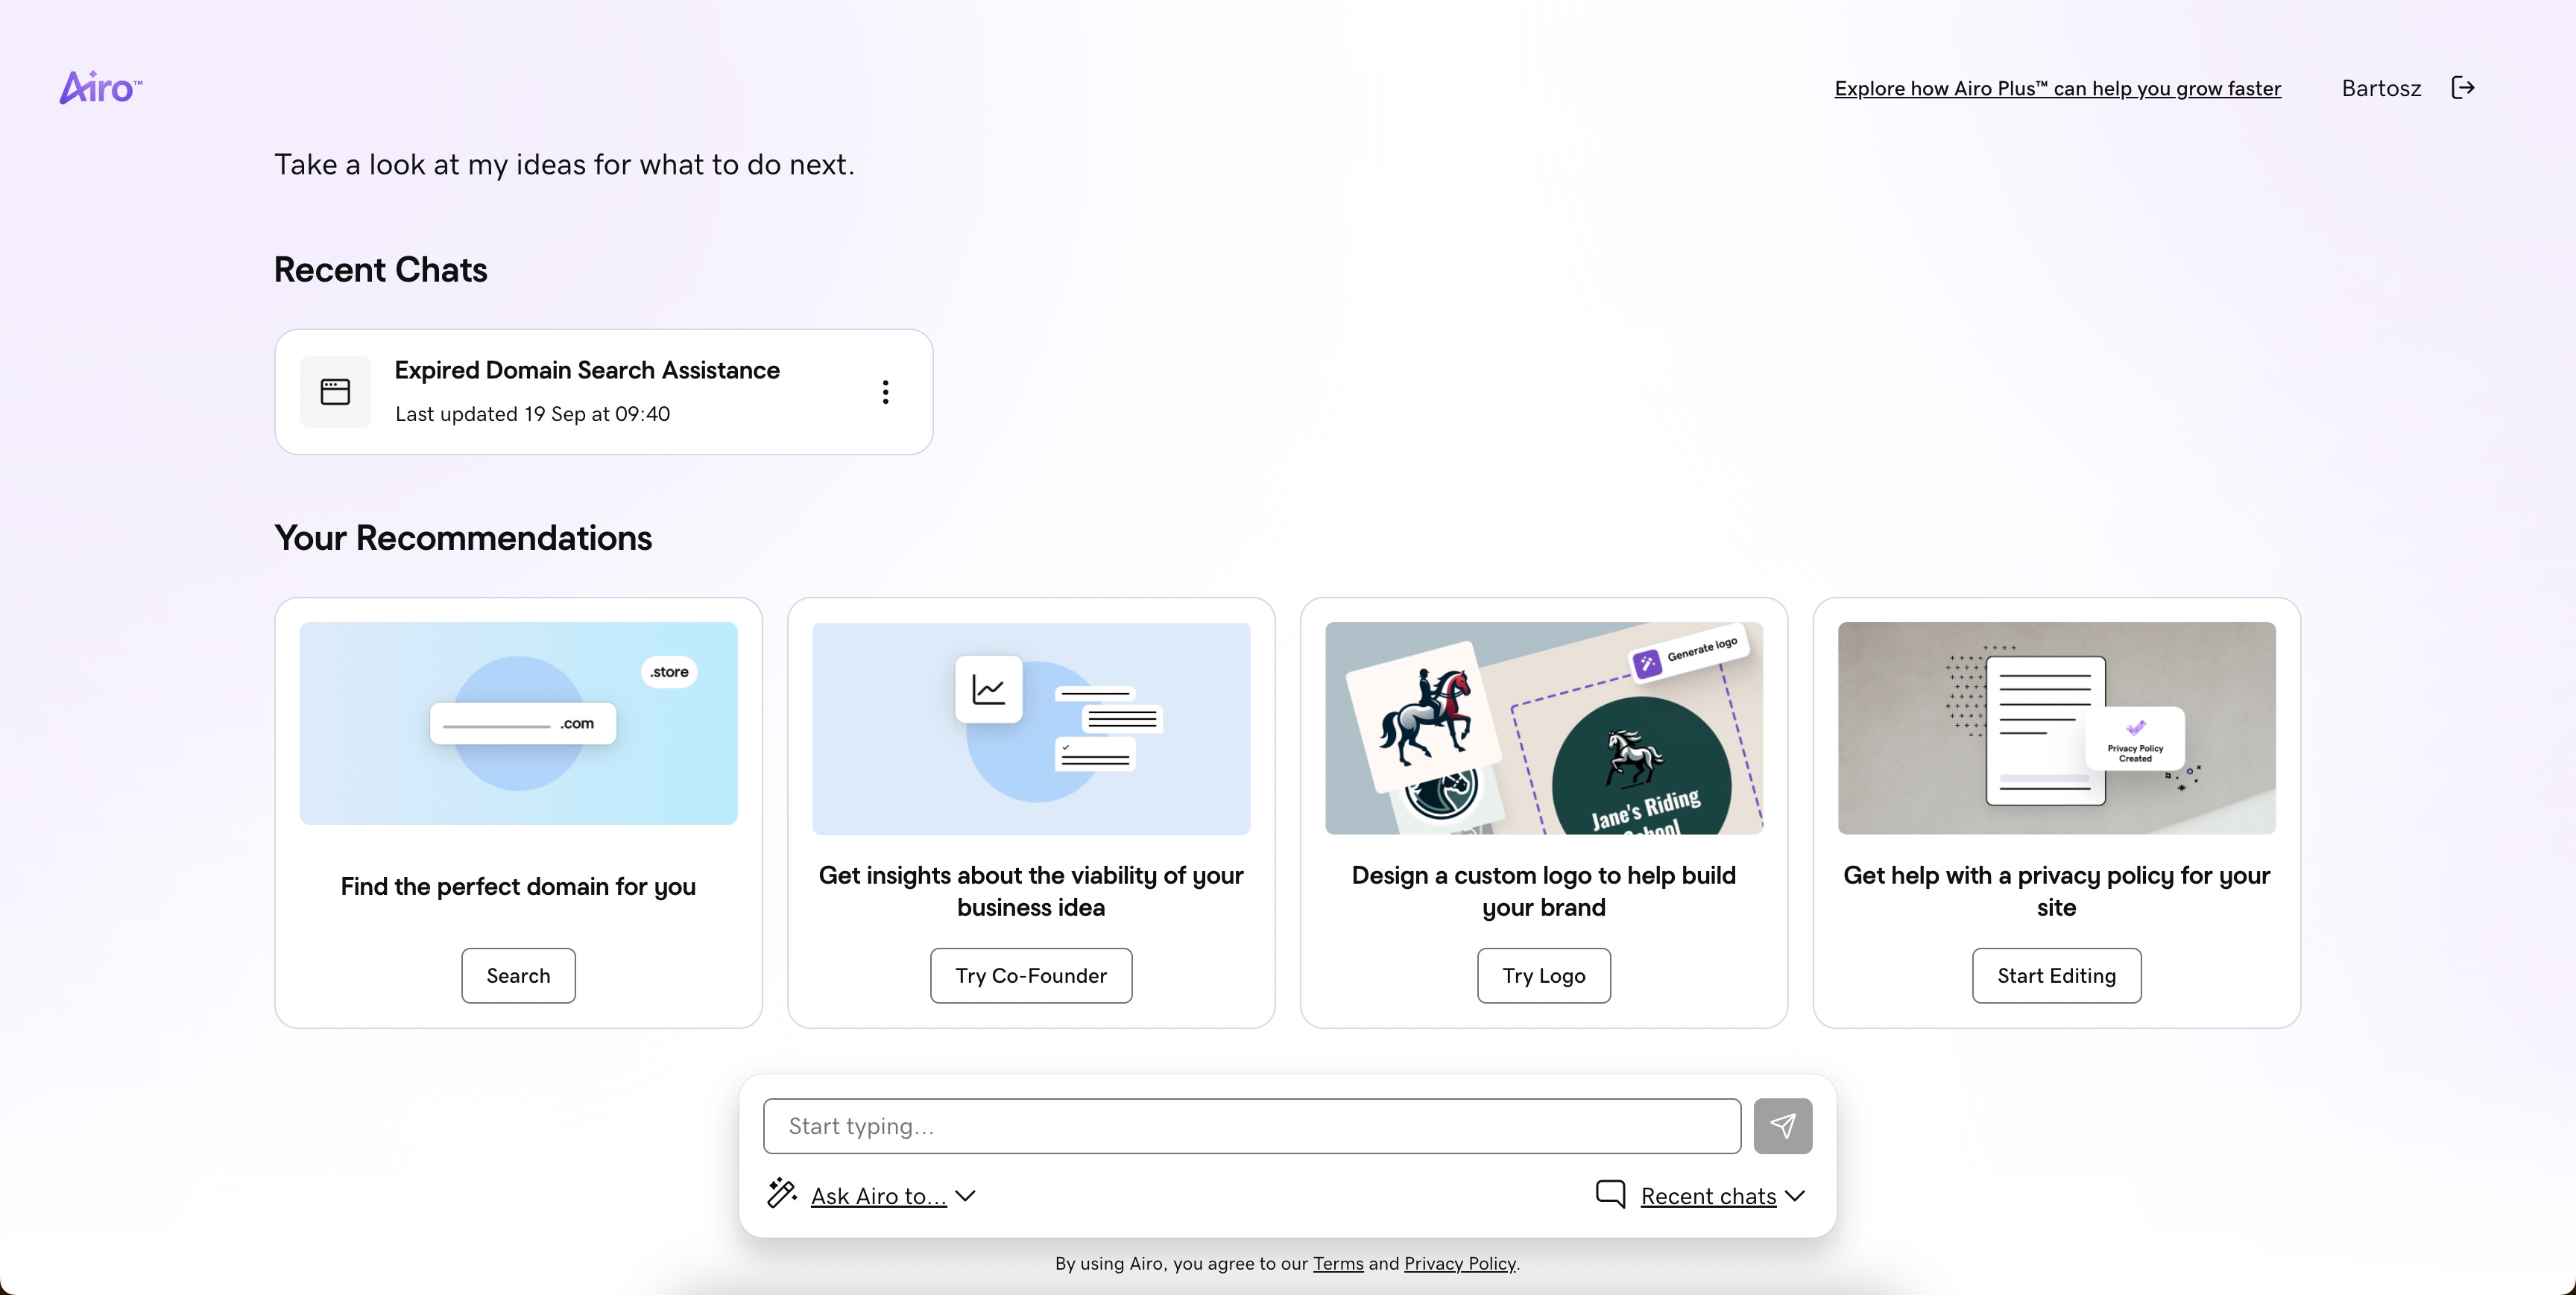
Task: Open the Ask Airo to... menu label
Action: point(878,1196)
